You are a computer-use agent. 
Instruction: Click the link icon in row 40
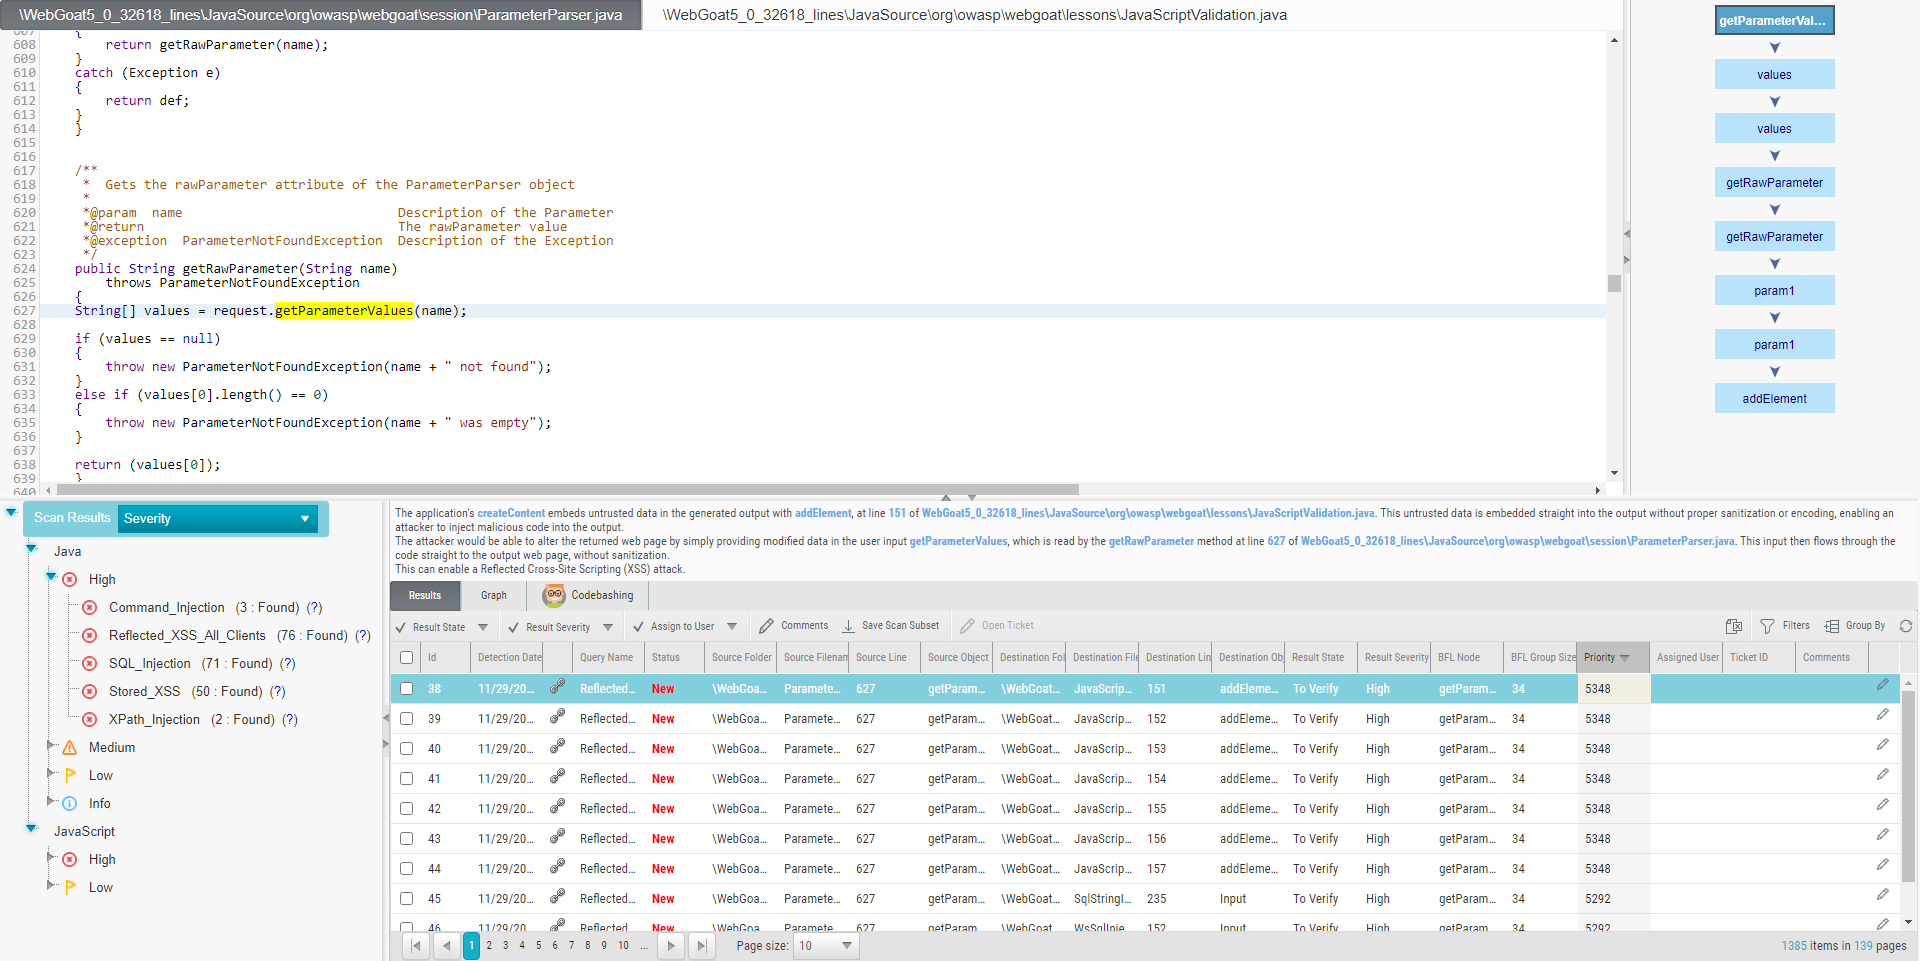point(557,747)
